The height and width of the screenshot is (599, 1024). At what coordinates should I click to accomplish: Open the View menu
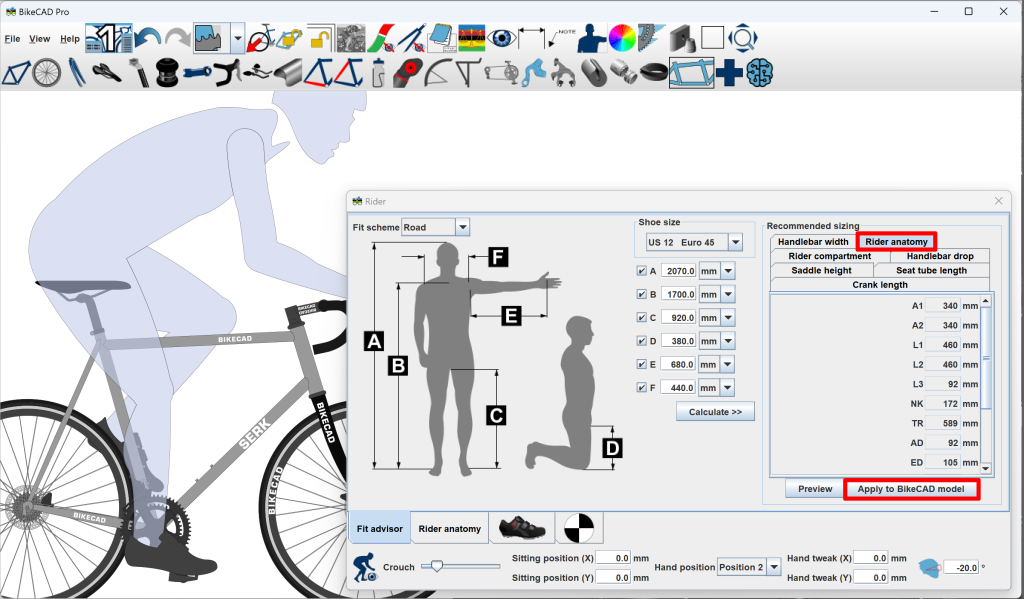(40, 39)
